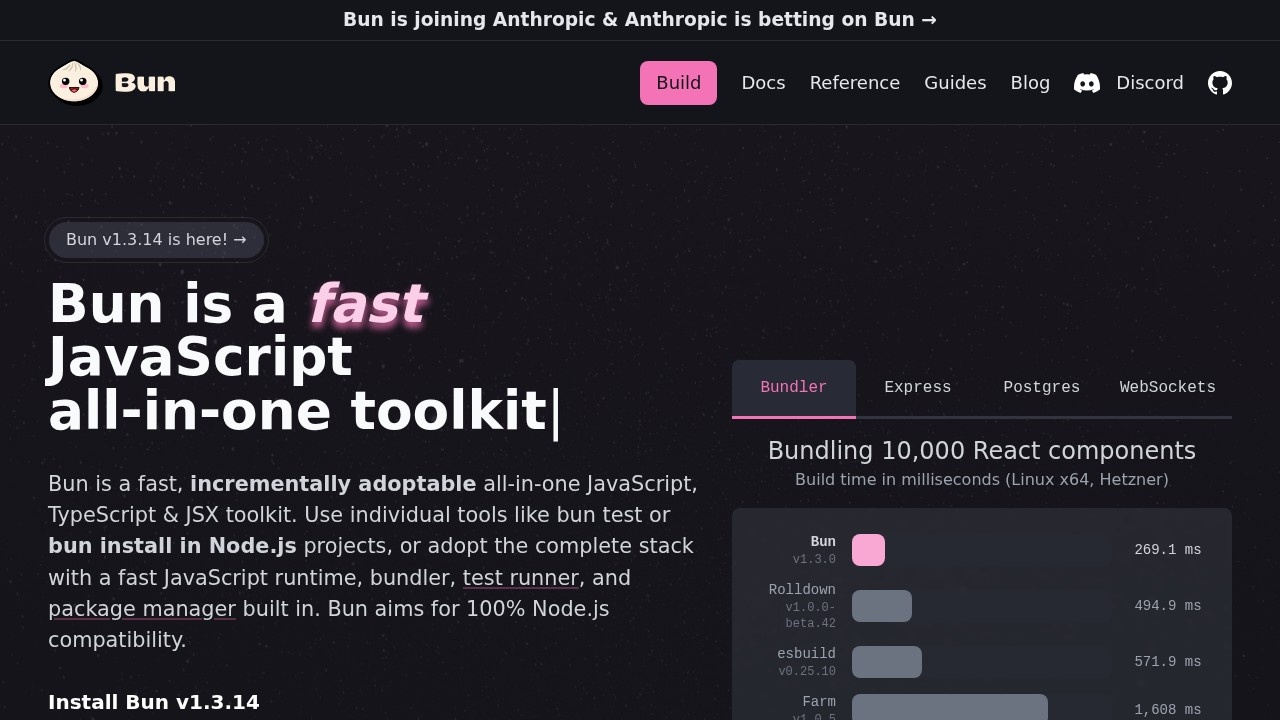The height and width of the screenshot is (720, 1280).
Task: Open the Discord text link
Action: click(1150, 83)
